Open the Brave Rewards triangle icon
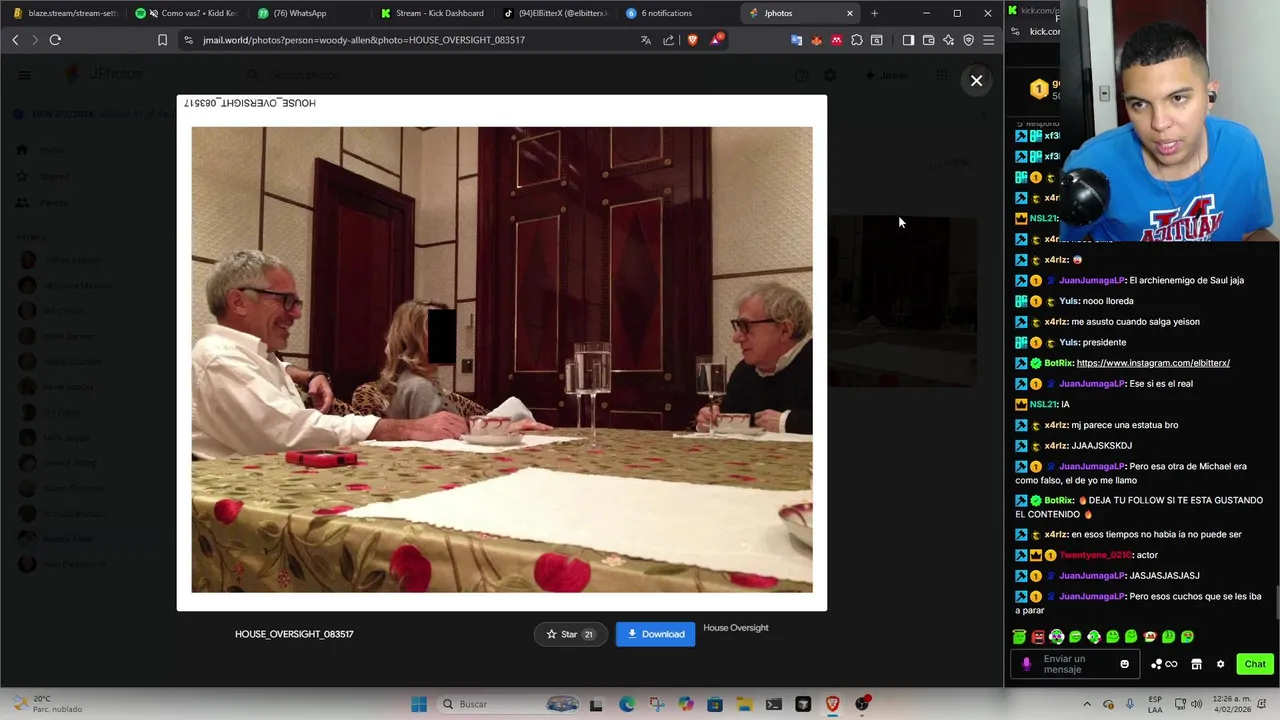This screenshot has width=1280, height=720. (x=716, y=40)
